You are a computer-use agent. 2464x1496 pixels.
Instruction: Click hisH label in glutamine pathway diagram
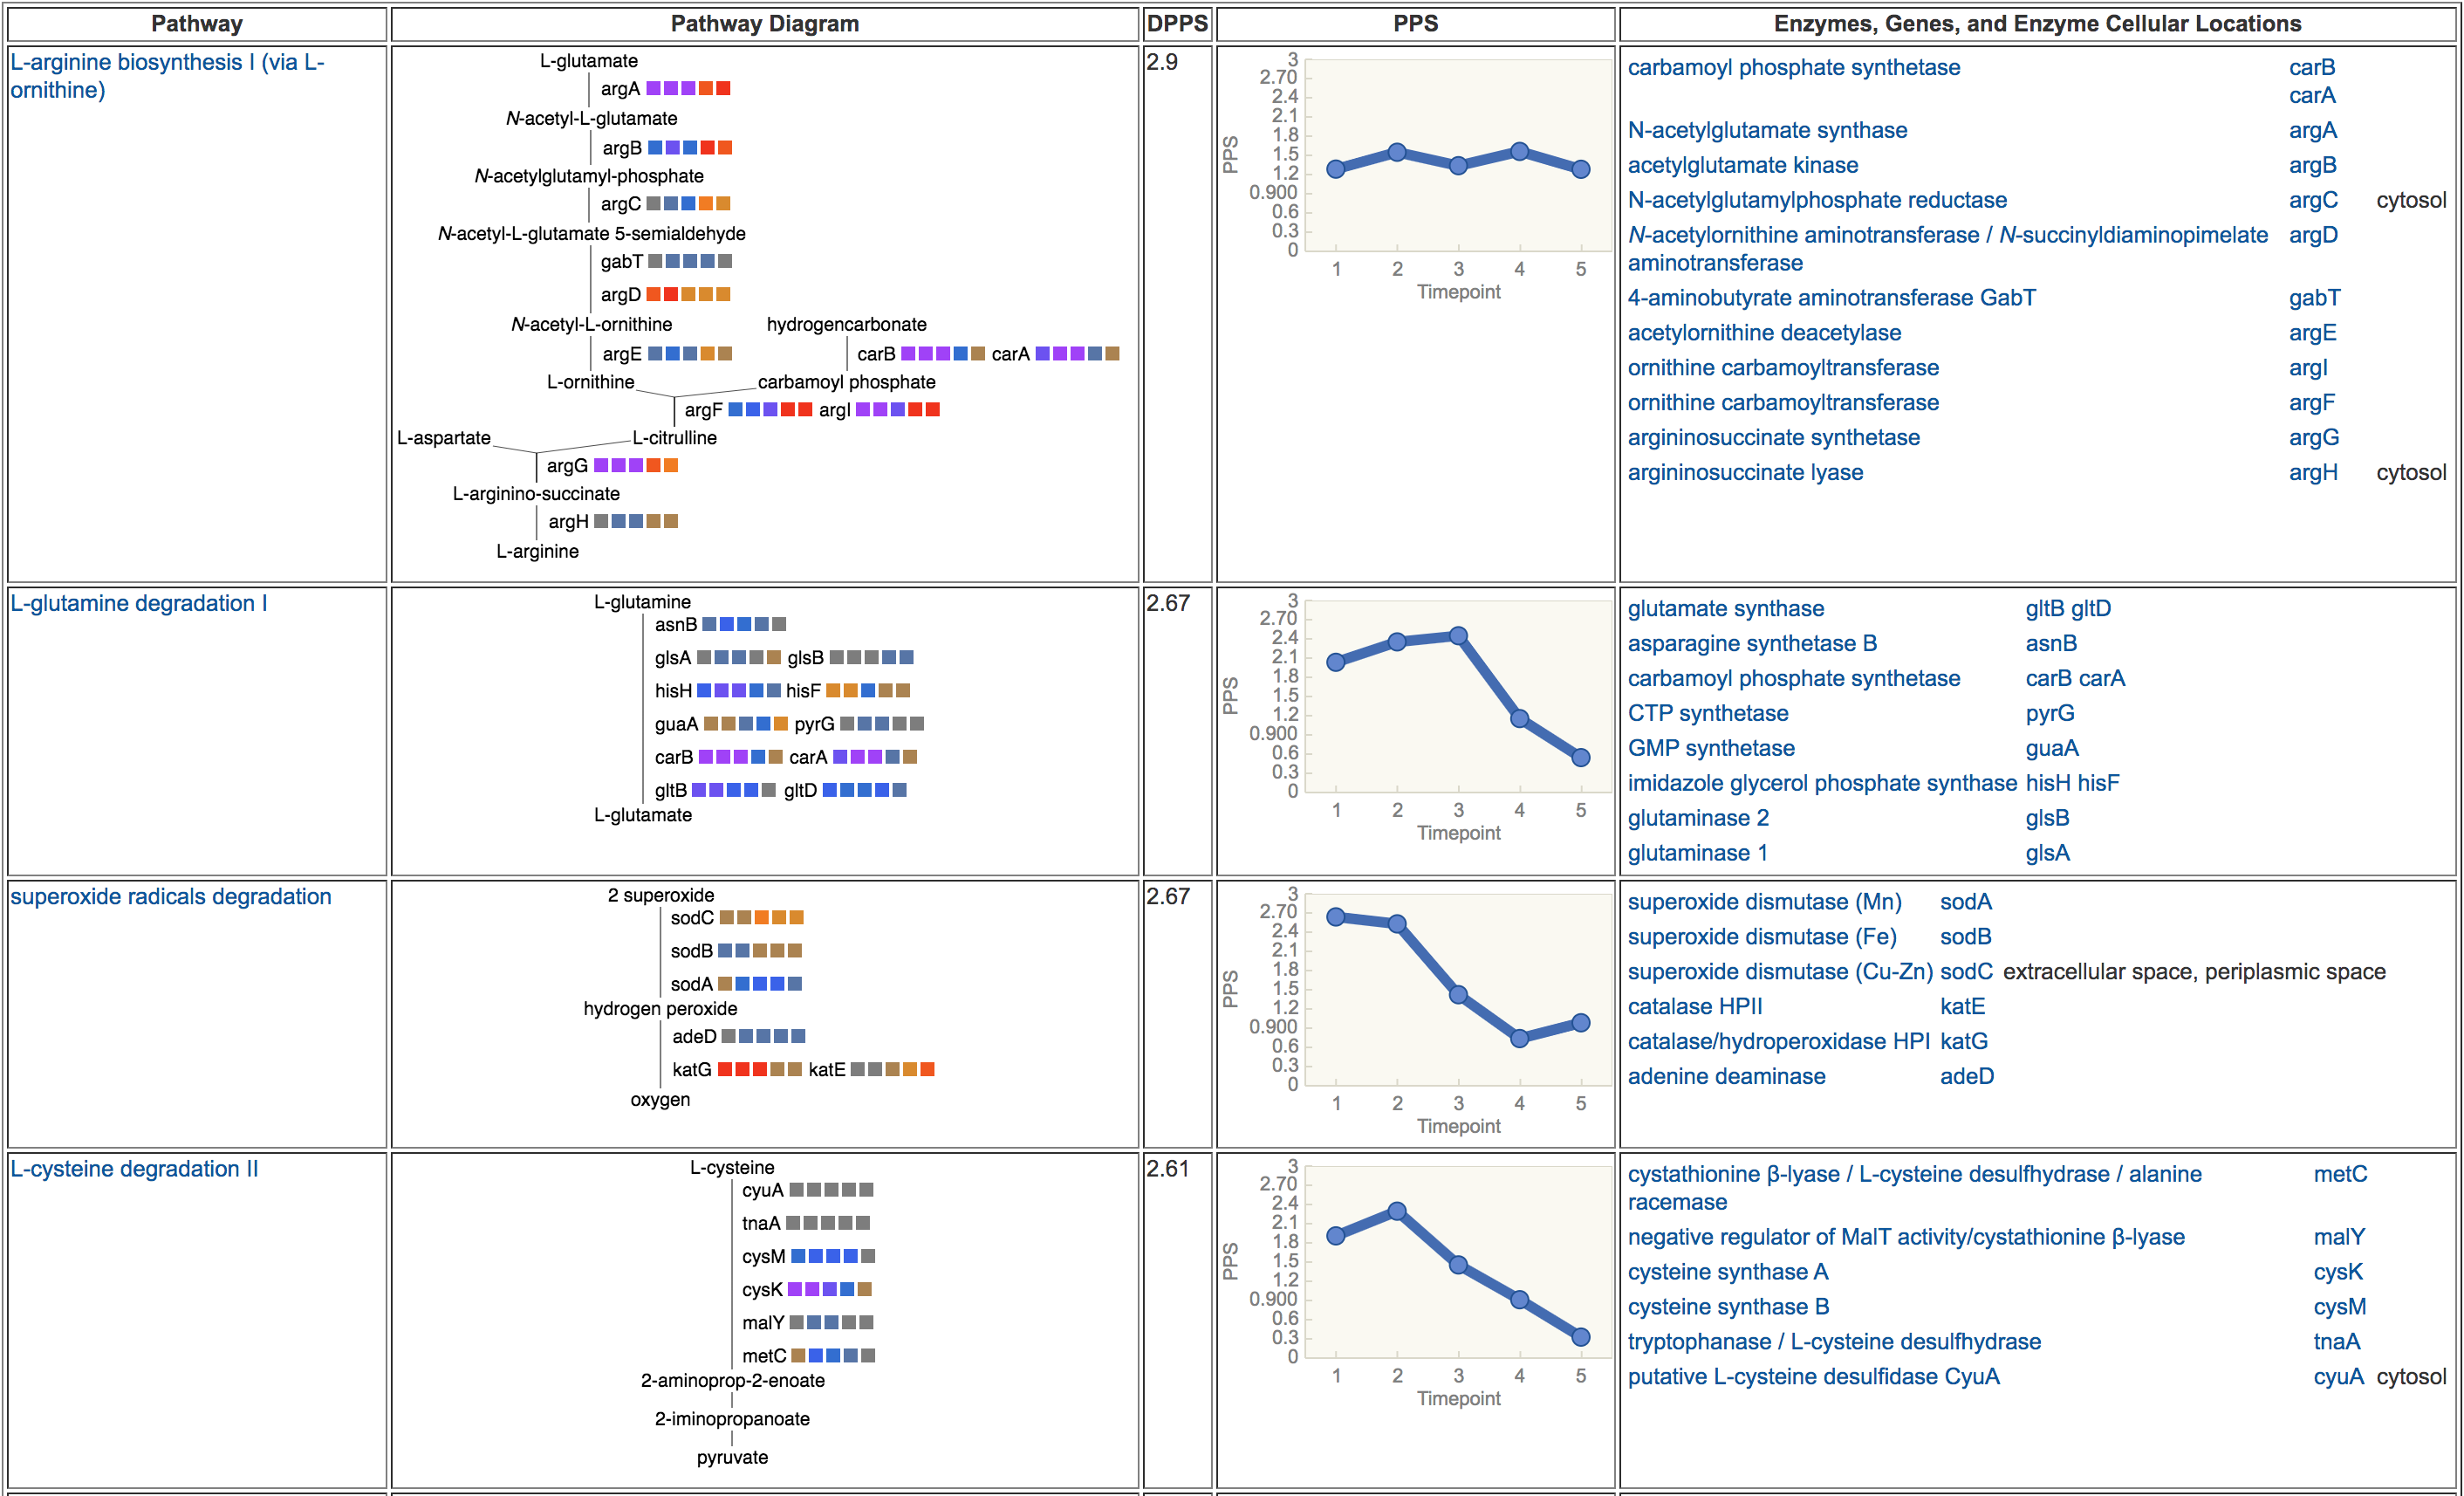673,691
